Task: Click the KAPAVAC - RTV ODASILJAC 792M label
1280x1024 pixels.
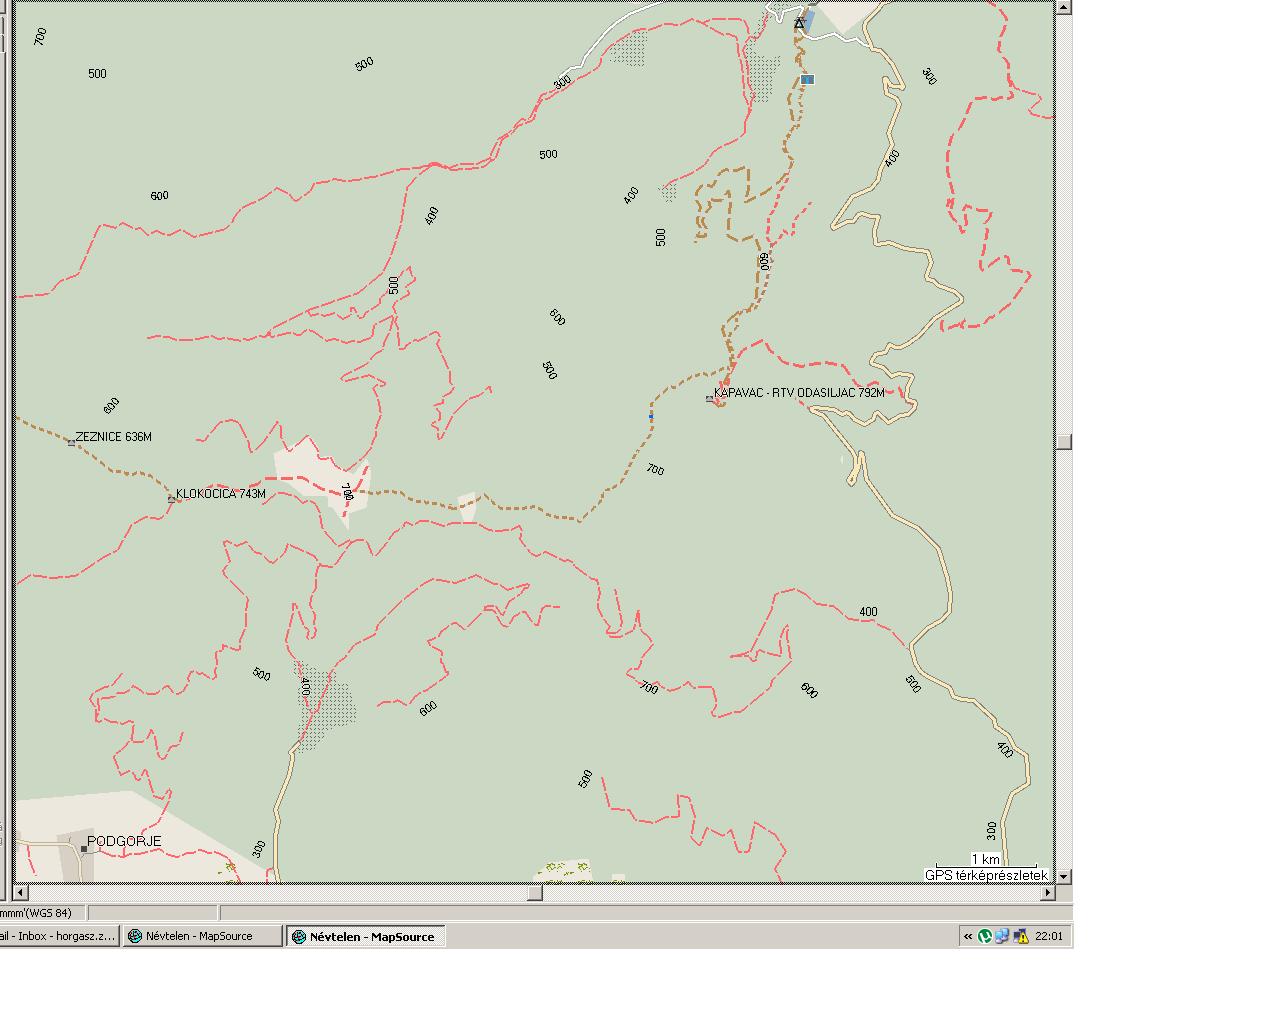Action: pyautogui.click(x=799, y=393)
